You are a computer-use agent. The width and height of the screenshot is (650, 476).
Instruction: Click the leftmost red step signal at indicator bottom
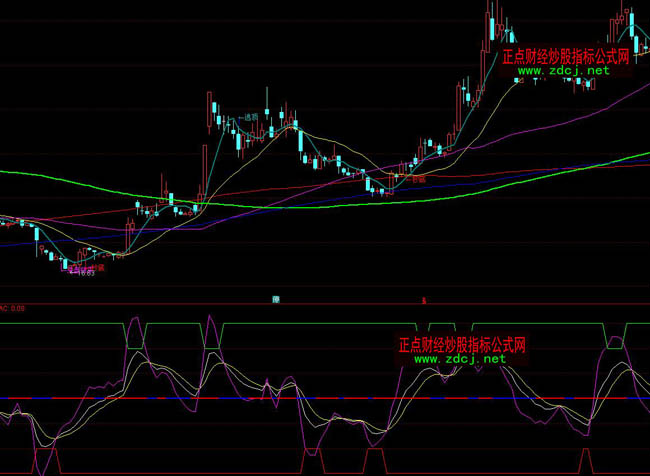(x=43, y=451)
